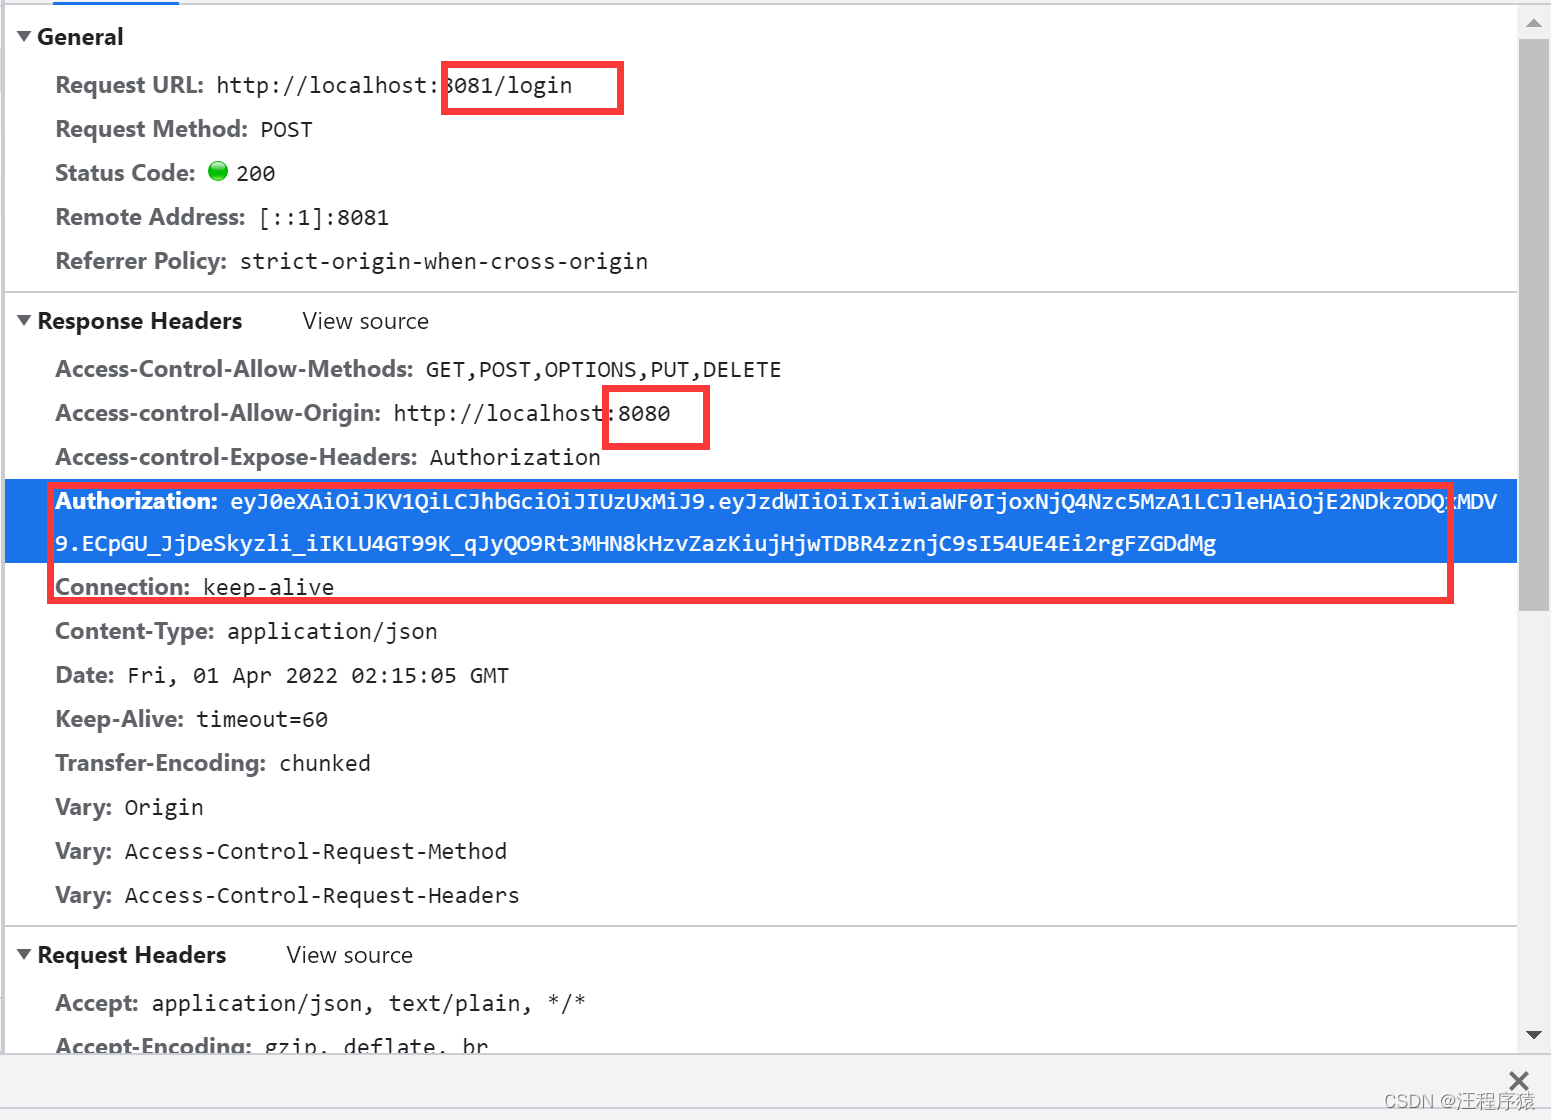Click the green status code indicator
Viewport: 1551px width, 1120px height.
[218, 172]
